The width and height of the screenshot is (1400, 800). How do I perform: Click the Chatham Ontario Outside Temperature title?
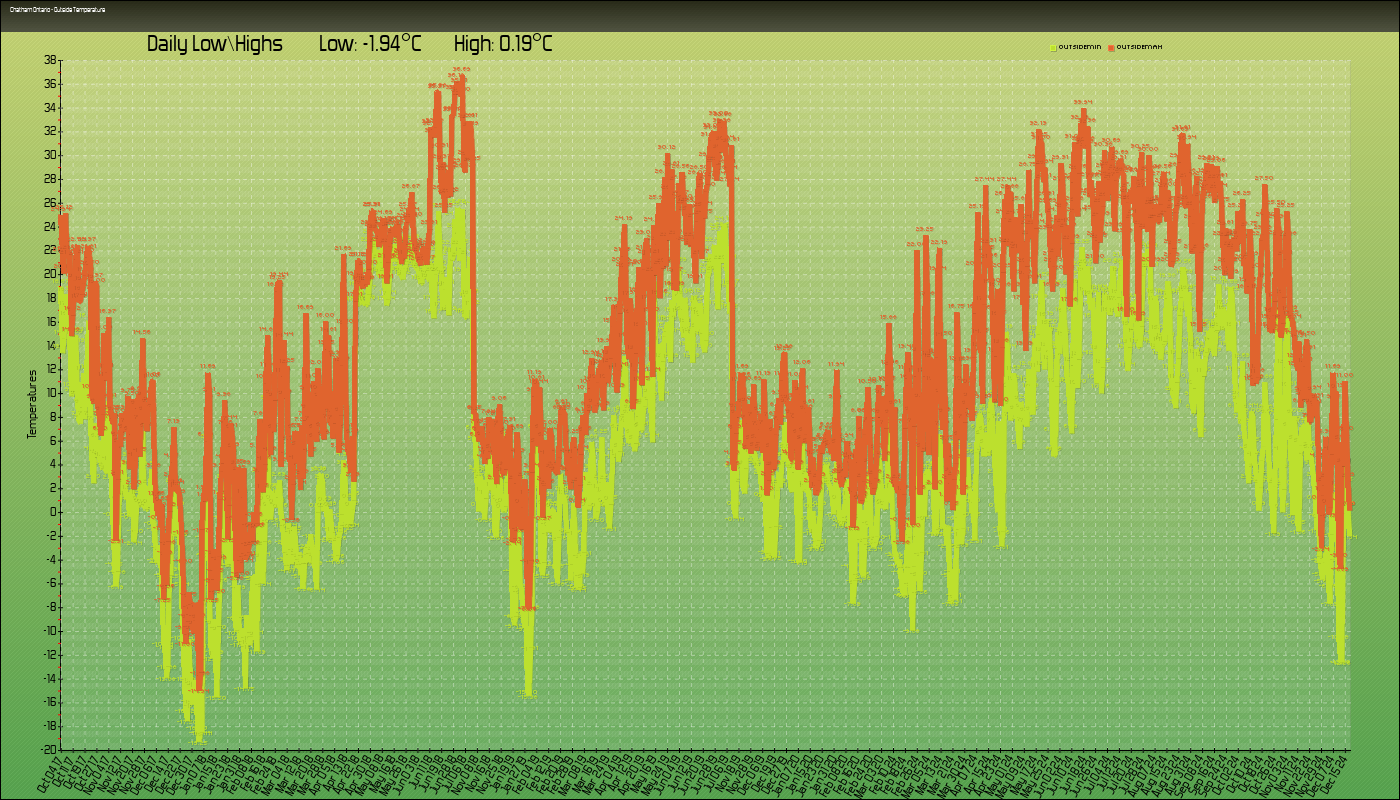(x=57, y=10)
